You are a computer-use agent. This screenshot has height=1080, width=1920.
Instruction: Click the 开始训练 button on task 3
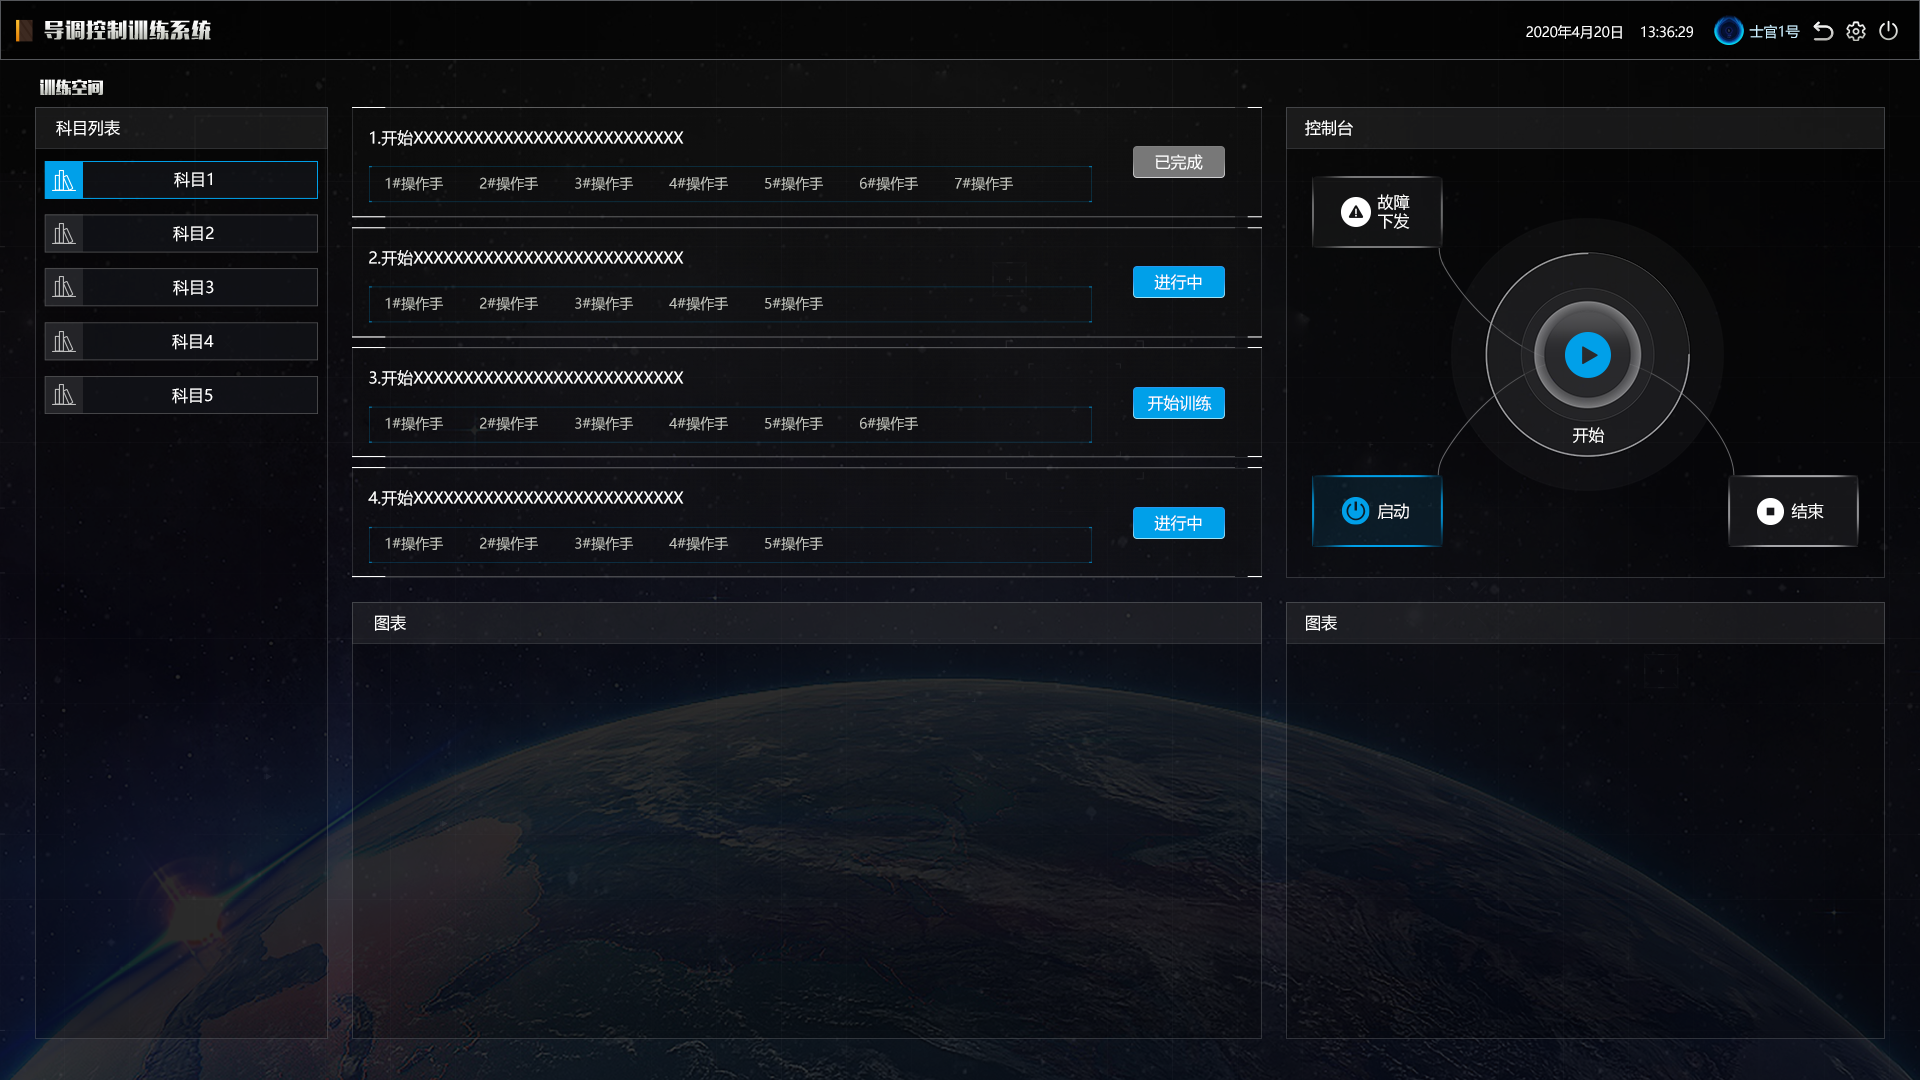(1178, 403)
